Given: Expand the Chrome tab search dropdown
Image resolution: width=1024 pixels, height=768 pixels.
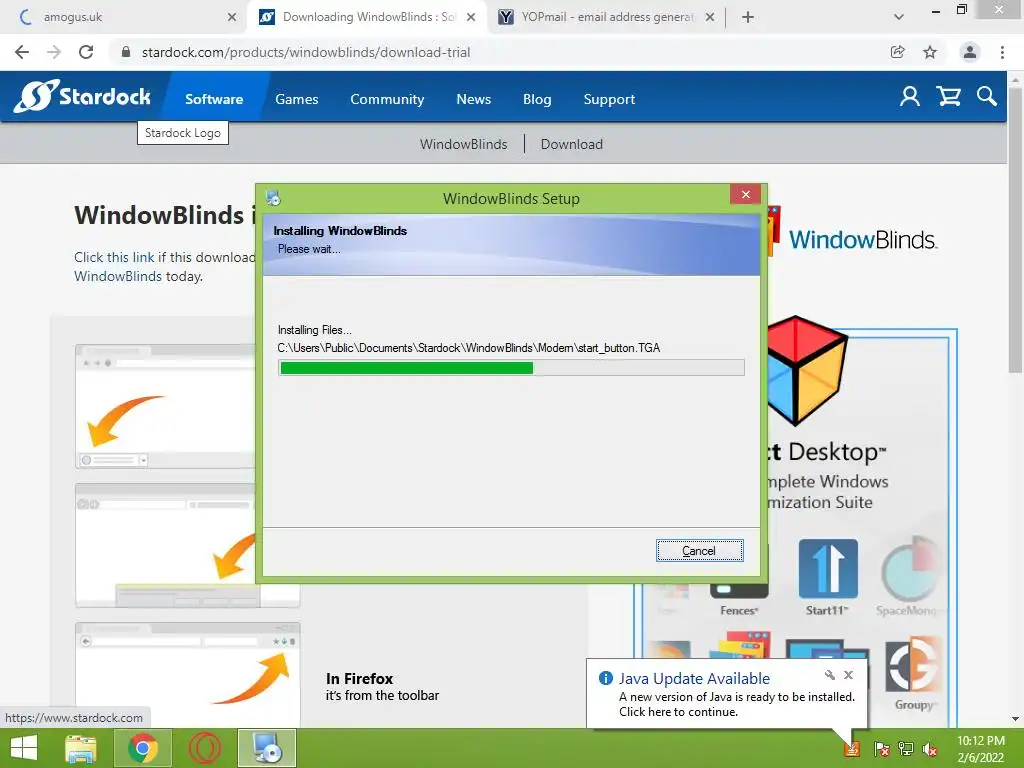Looking at the screenshot, I should [x=899, y=17].
